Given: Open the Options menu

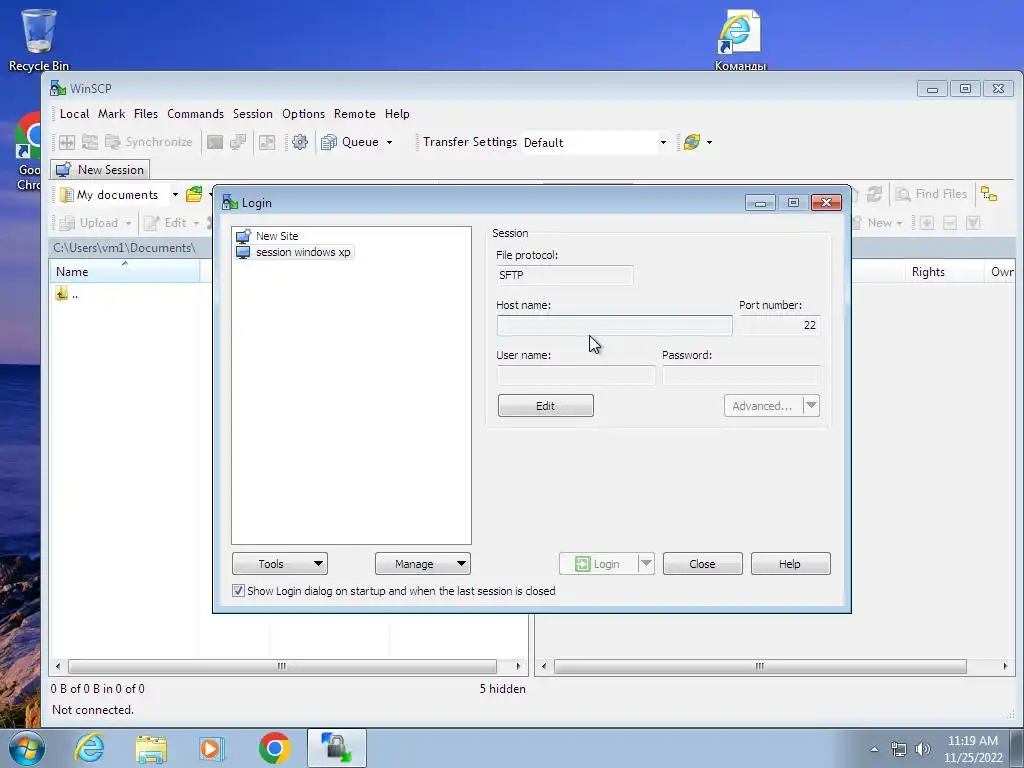Looking at the screenshot, I should click(x=303, y=114).
